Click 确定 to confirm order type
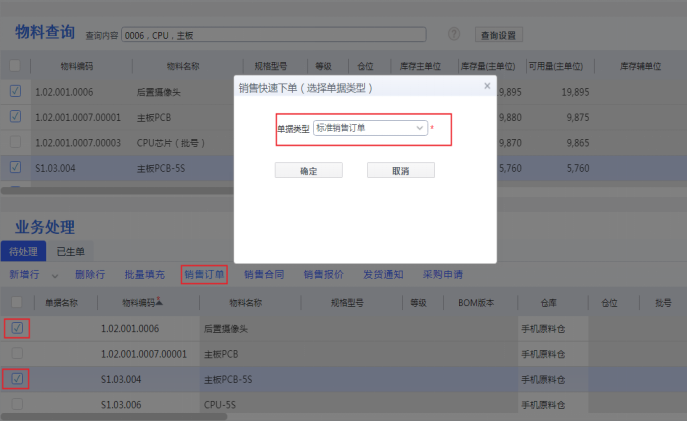The image size is (687, 422). [309, 171]
